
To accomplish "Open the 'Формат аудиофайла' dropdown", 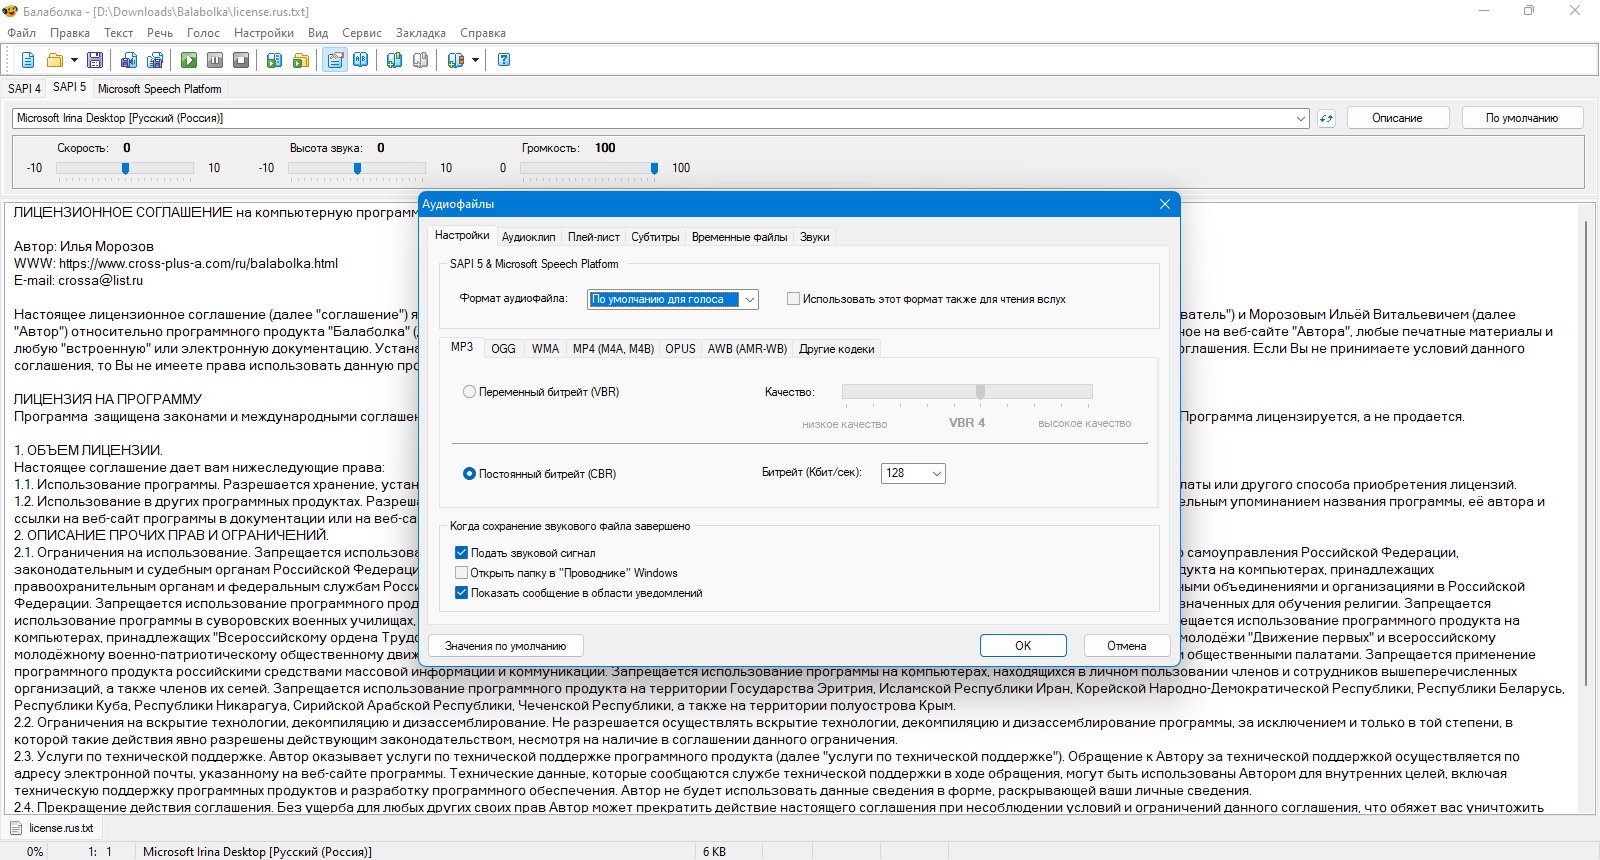I will (x=750, y=299).
